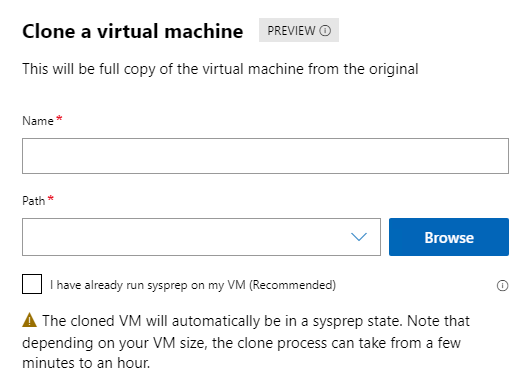Open the info tooltip beside the sysprep option
This screenshot has width=521, height=382.
[502, 286]
